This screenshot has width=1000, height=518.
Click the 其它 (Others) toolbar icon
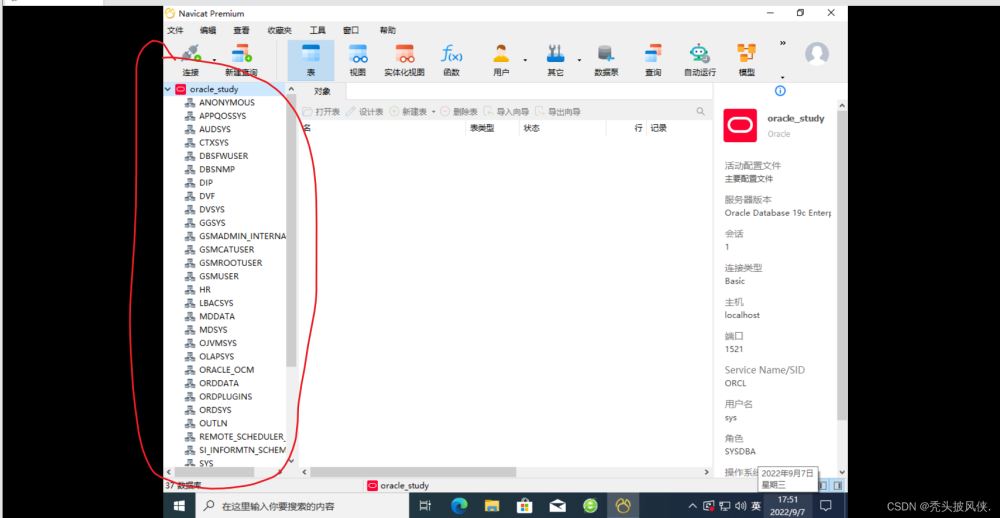click(x=555, y=61)
